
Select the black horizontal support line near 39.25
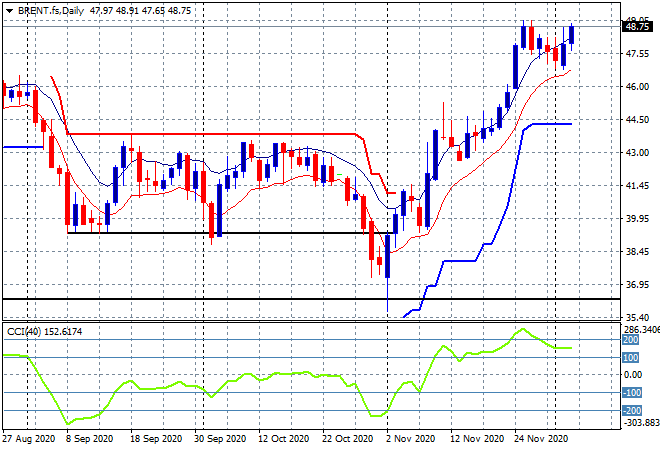coord(232,233)
